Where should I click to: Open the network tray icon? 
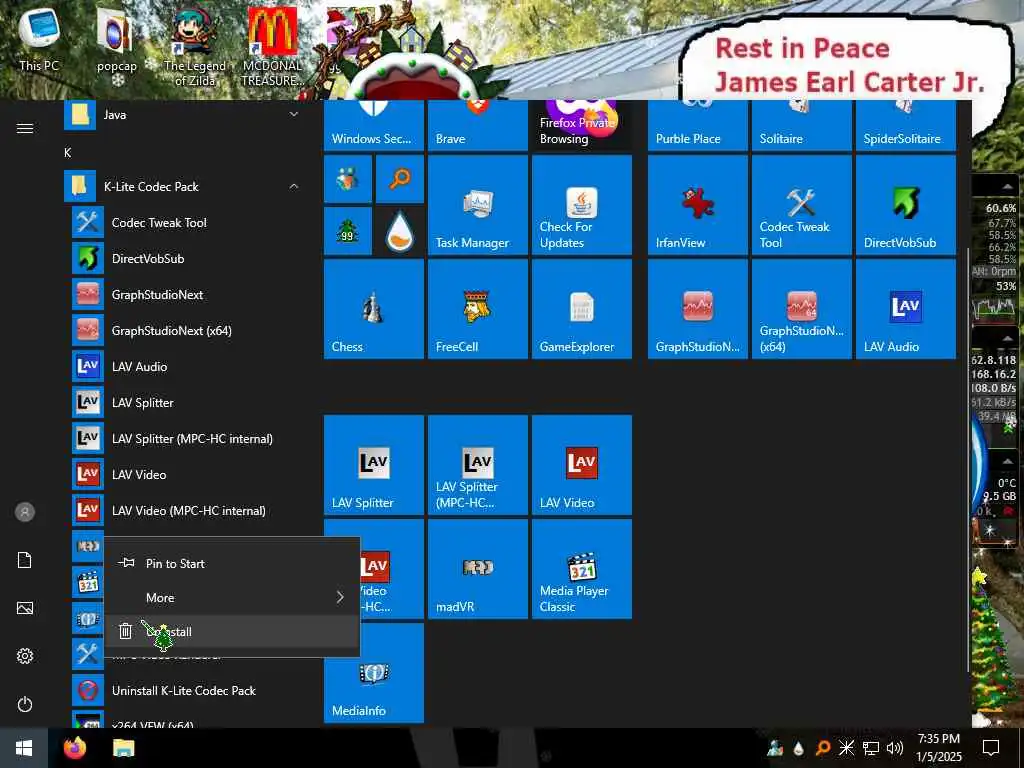[x=871, y=748]
